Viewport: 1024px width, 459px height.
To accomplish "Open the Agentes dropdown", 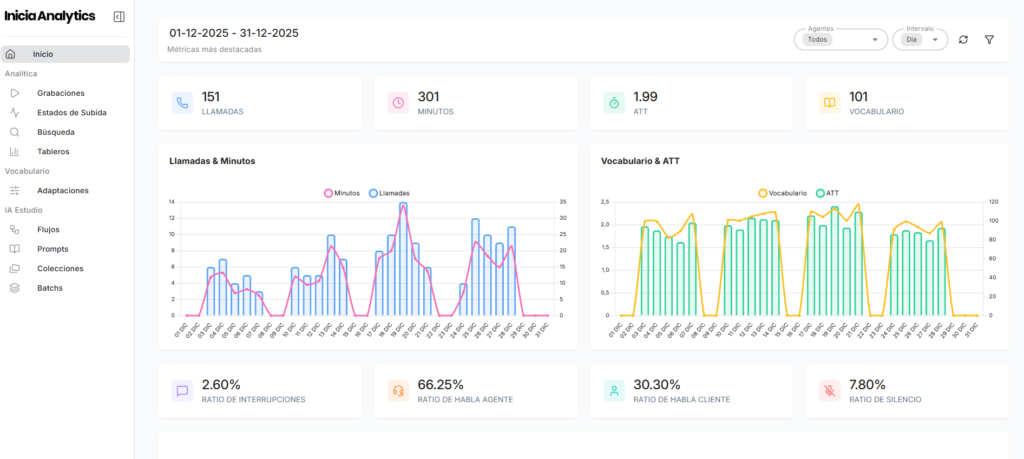I will click(840, 40).
